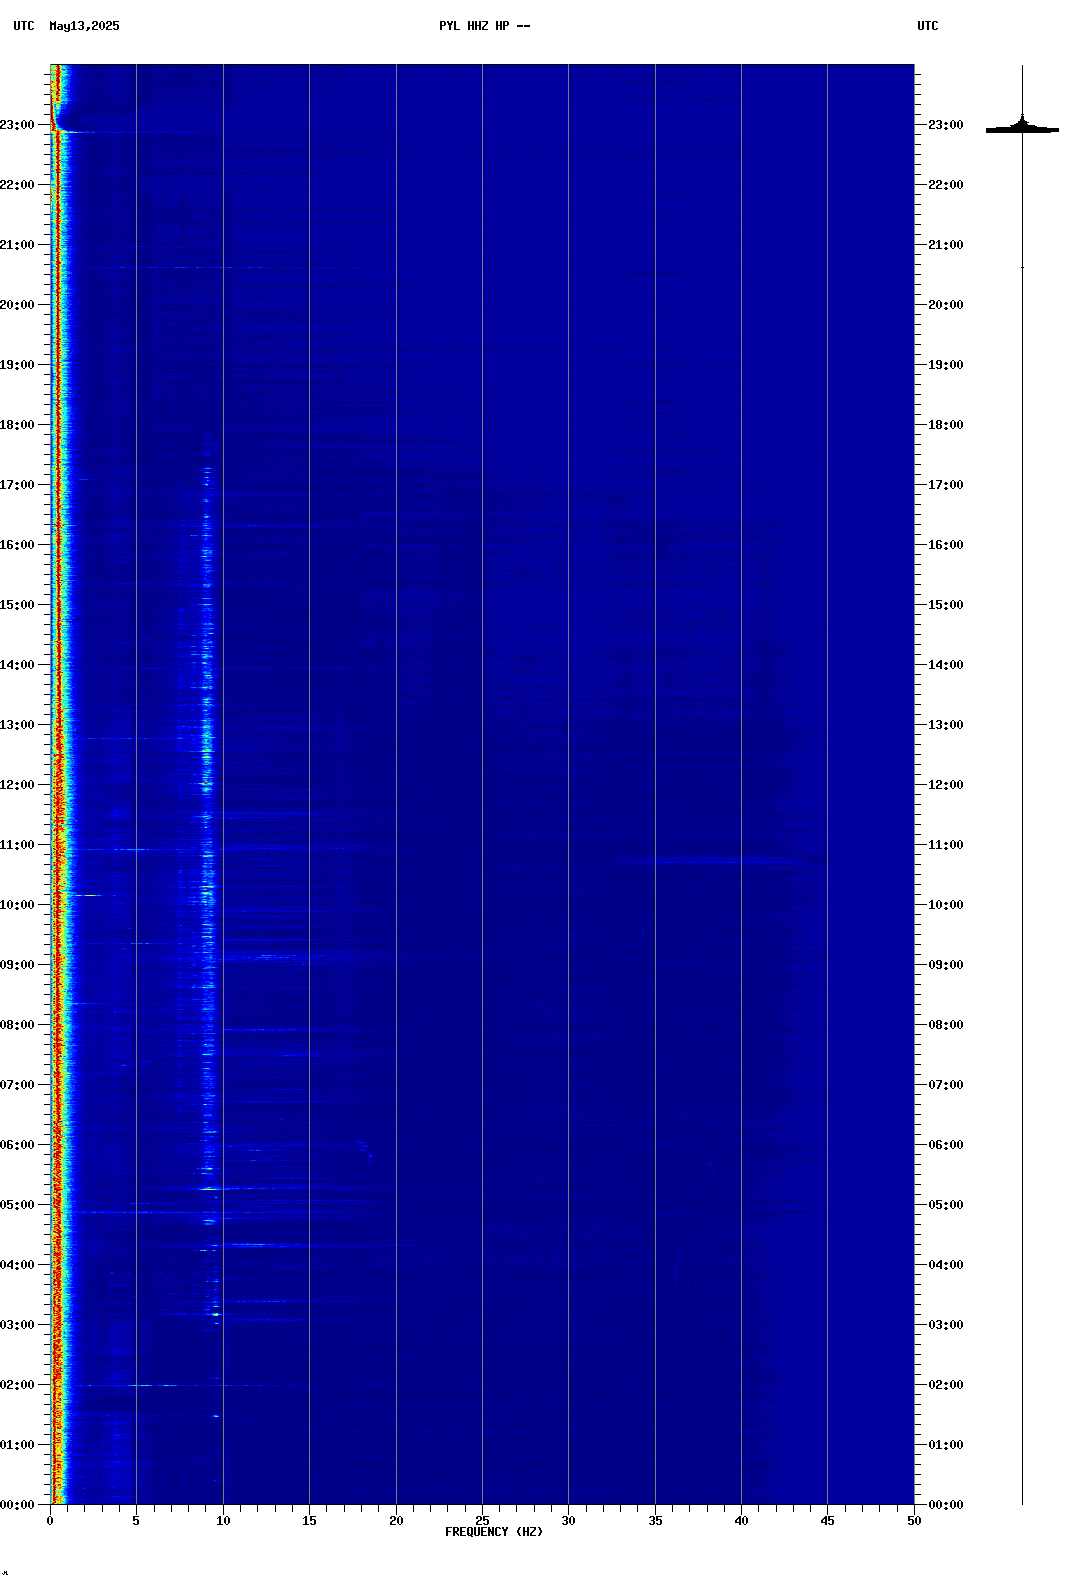Click the 10 Hz frequency tick label

click(x=223, y=1521)
